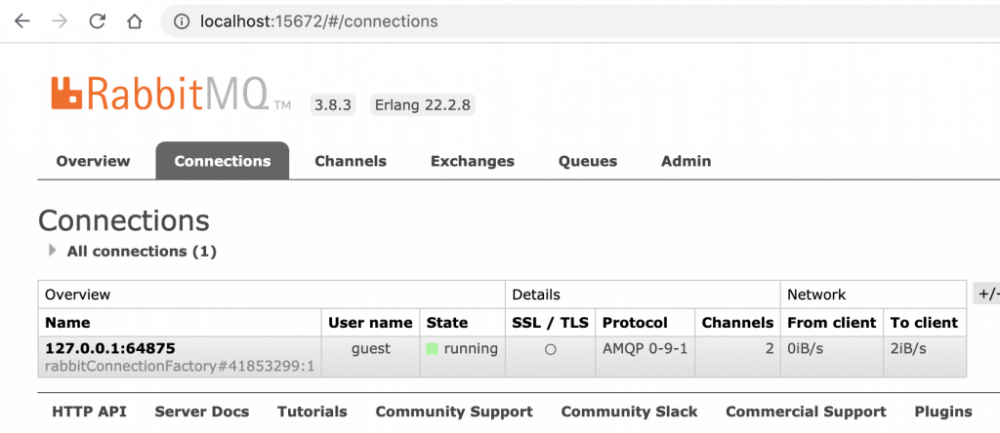This screenshot has height=433, width=1000.
Task: Expand the All connections section
Action: [53, 251]
